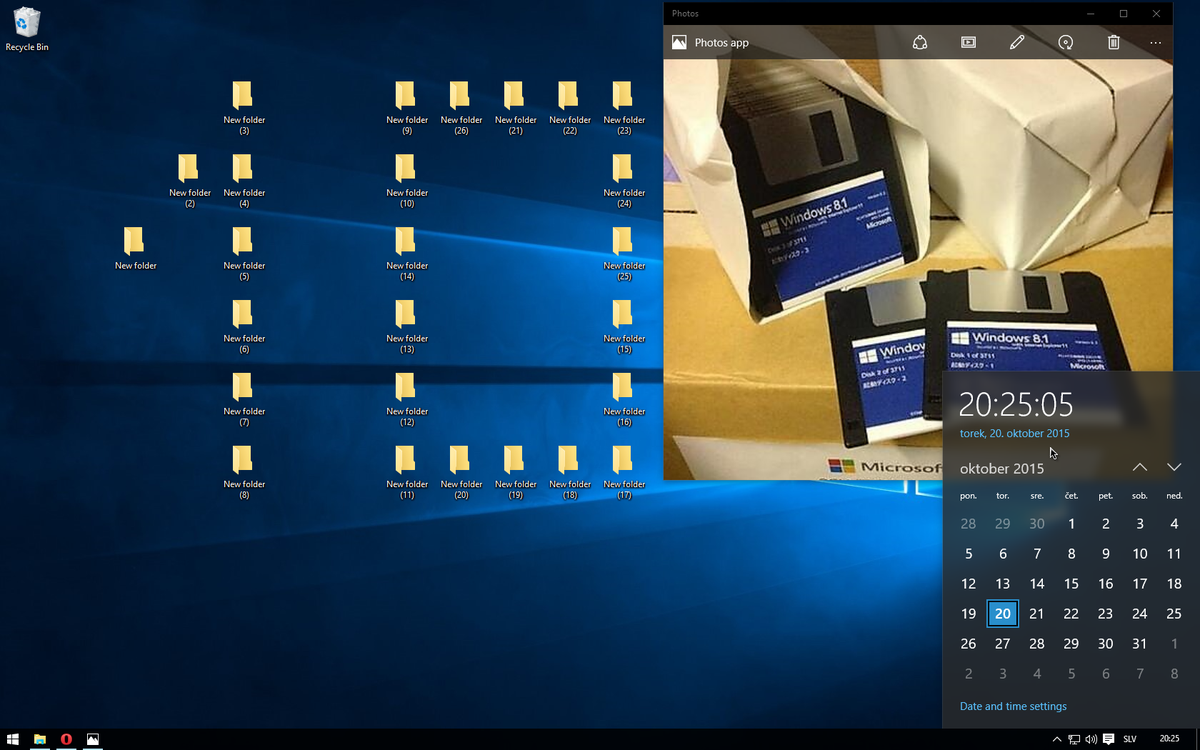Screen dimensions: 1200x750
Task: Select day 9 in the calendar
Action: [1105, 553]
